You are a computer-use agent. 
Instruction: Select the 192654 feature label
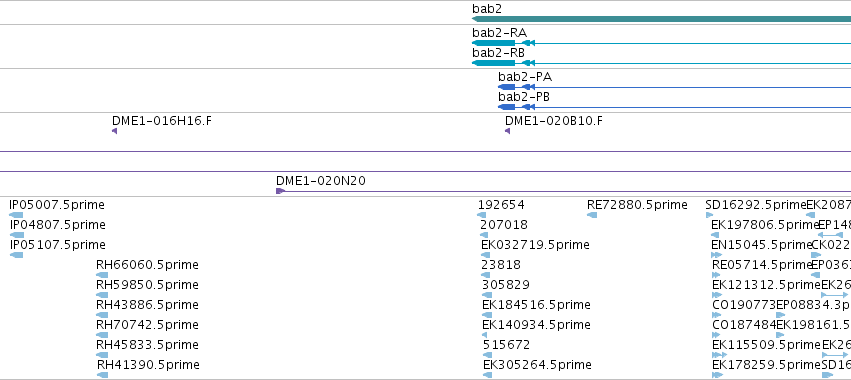(501, 205)
